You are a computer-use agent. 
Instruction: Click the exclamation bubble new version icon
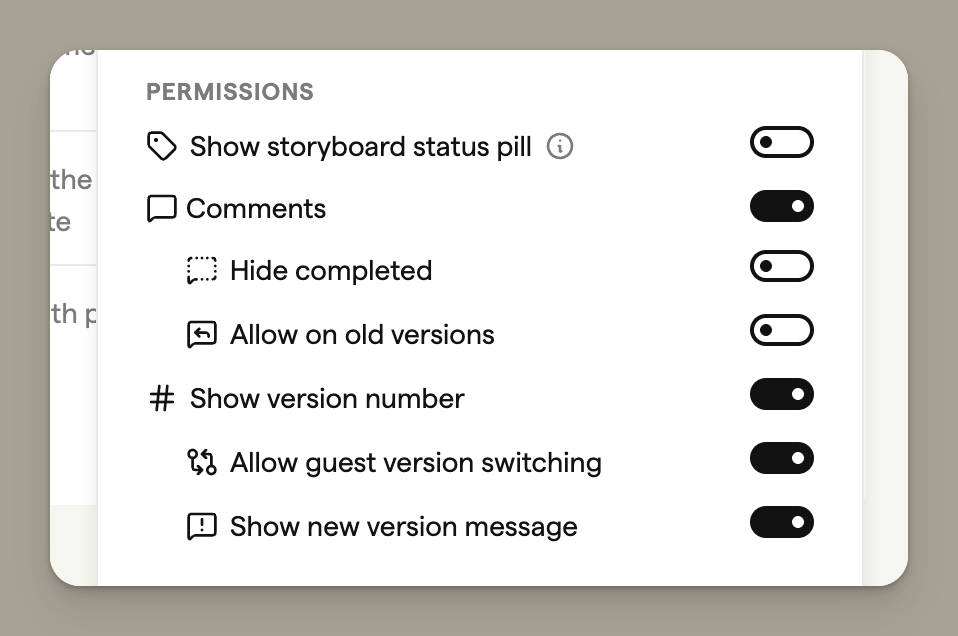(202, 527)
